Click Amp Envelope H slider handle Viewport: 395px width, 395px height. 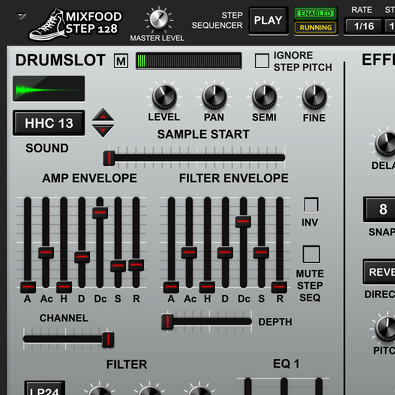point(64,287)
